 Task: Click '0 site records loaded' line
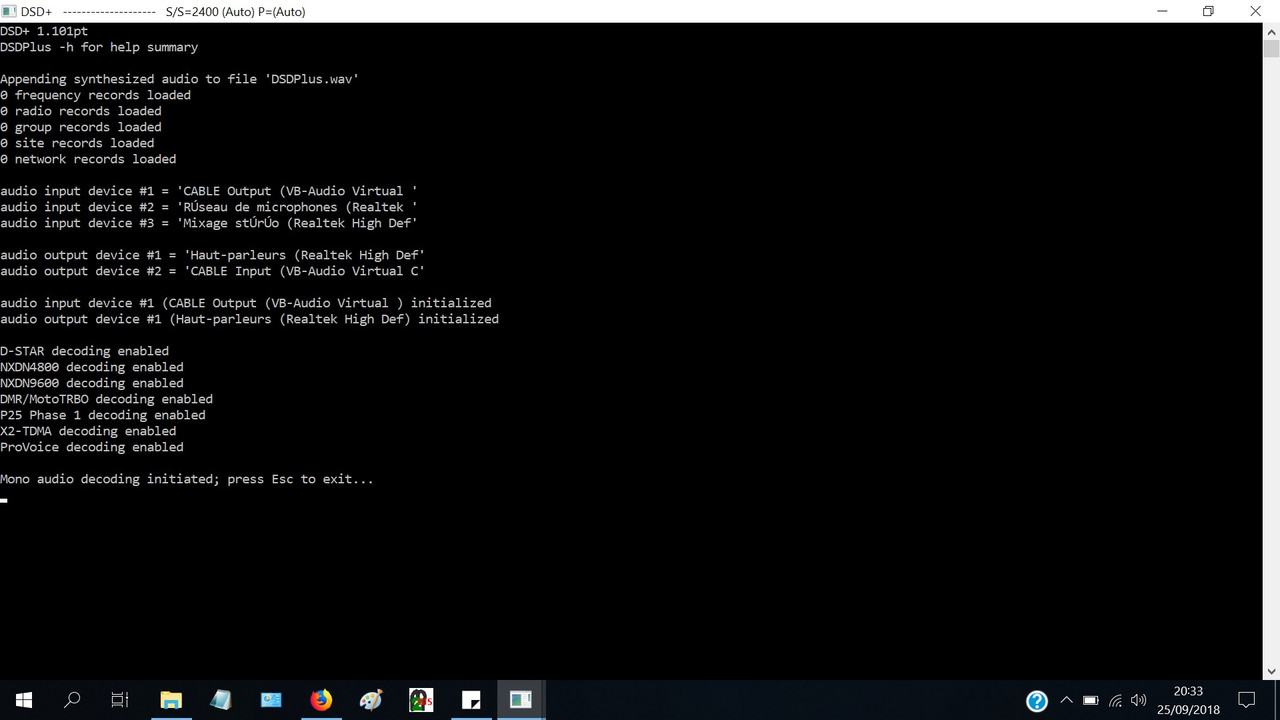click(77, 143)
